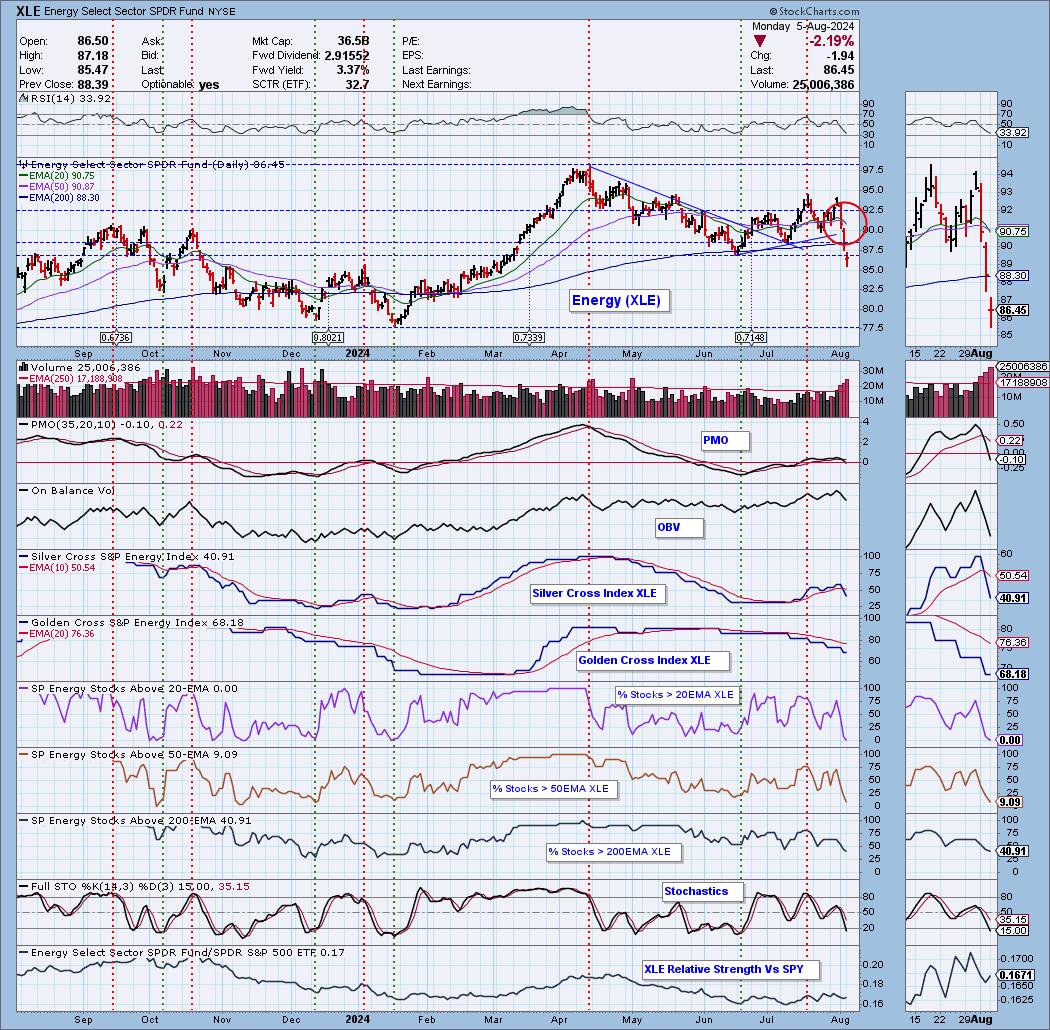Click the 2024 label on top time axis
The height and width of the screenshot is (1030, 1050).
(x=358, y=353)
